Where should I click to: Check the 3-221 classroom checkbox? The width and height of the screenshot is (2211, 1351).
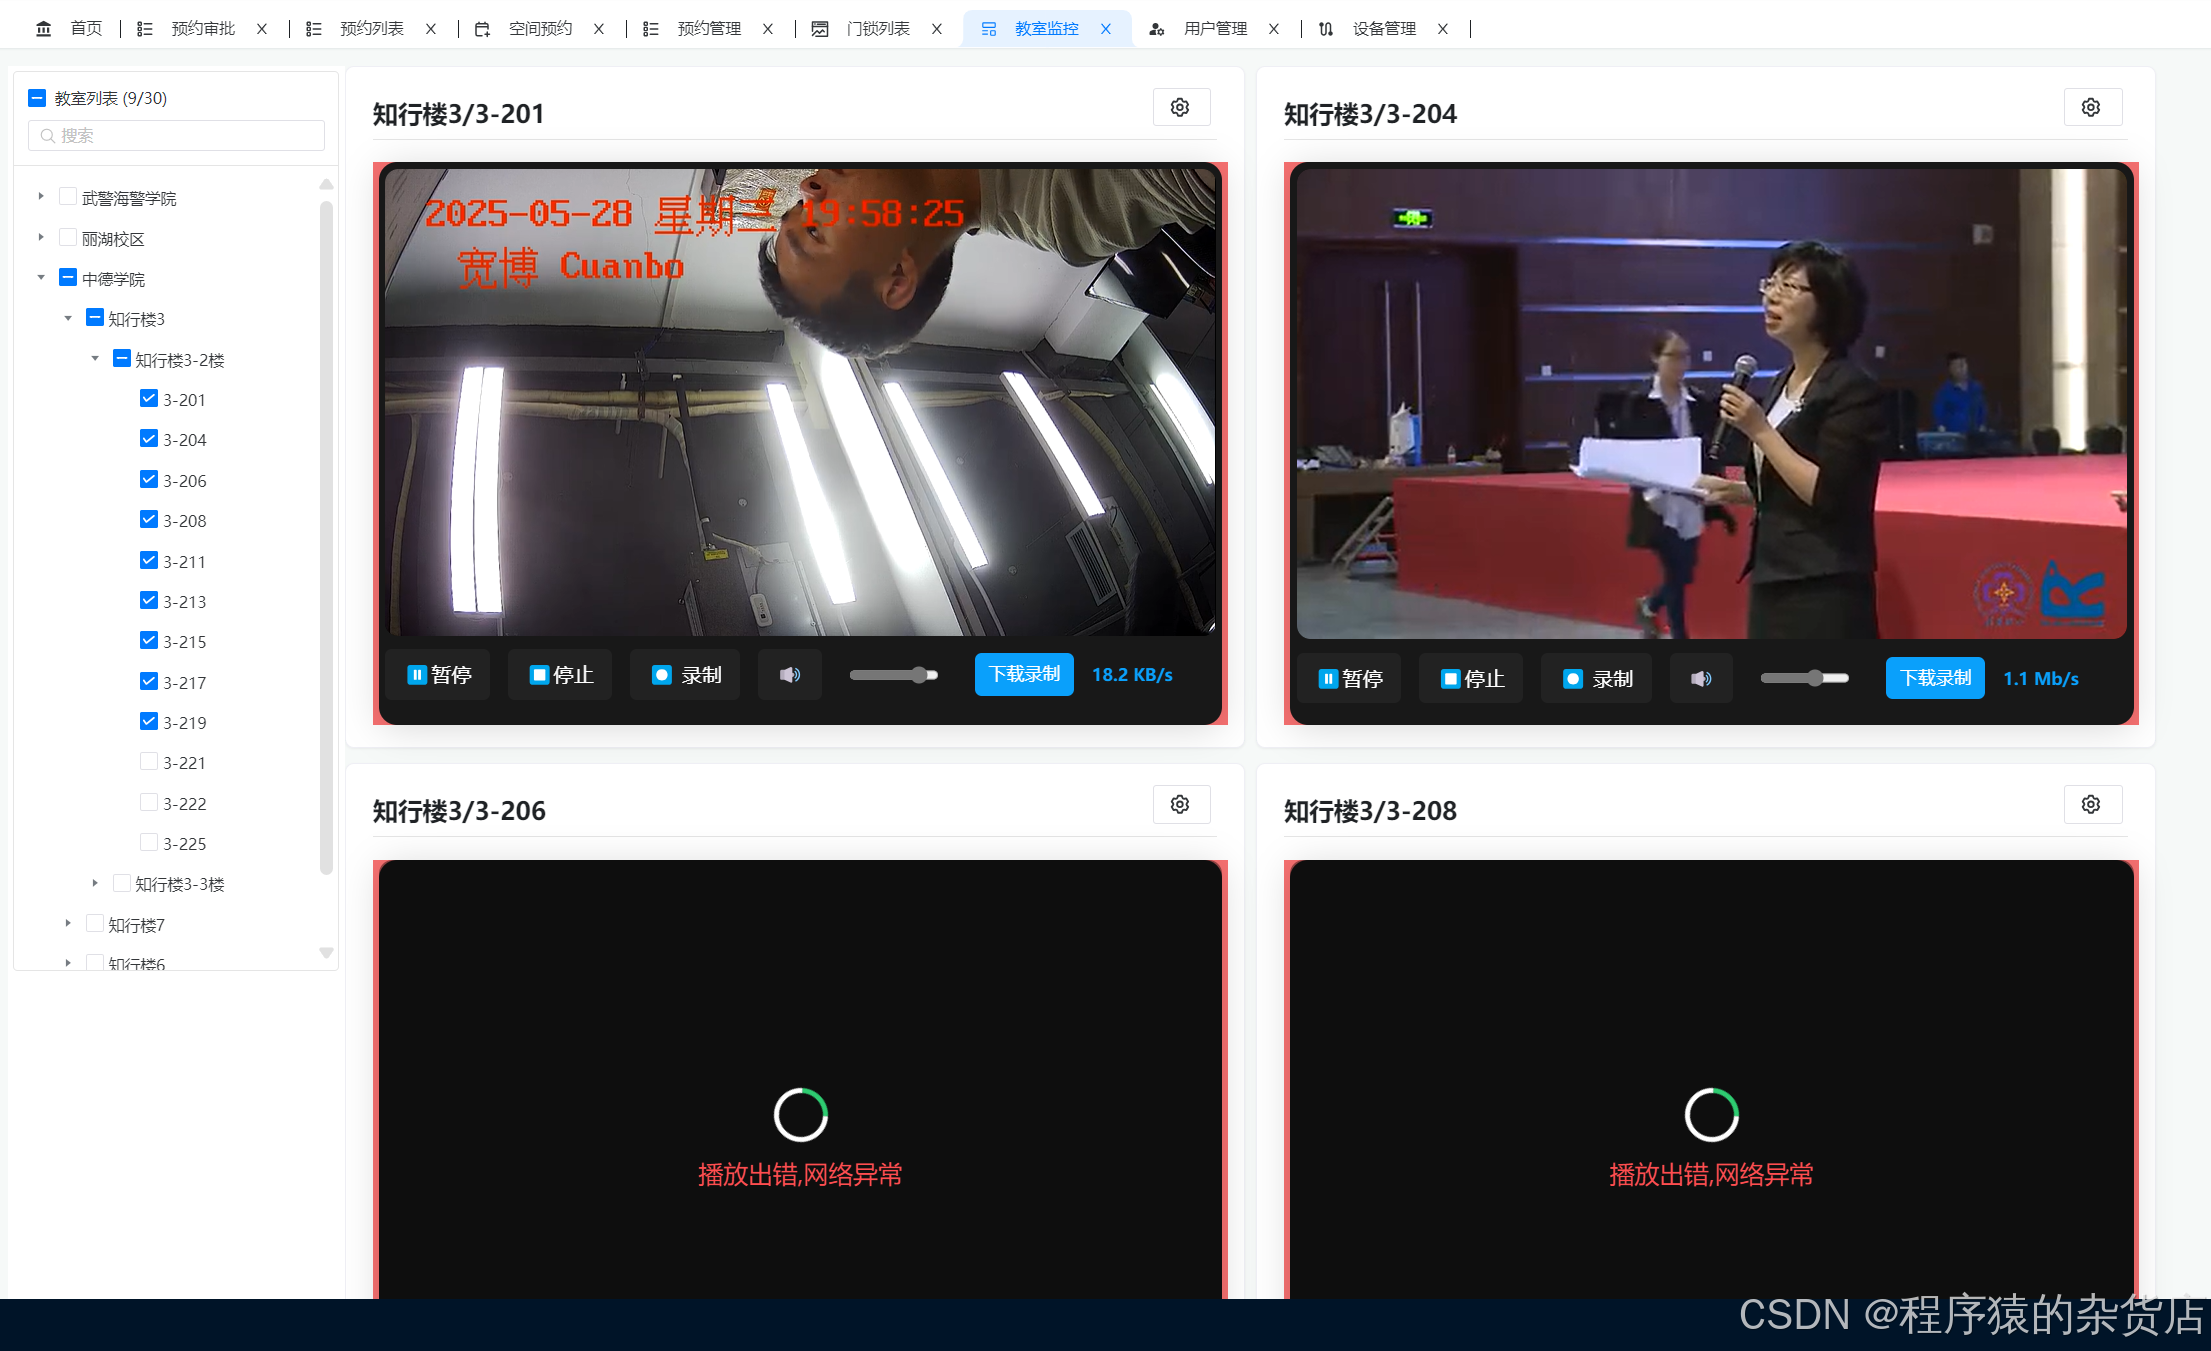point(149,762)
